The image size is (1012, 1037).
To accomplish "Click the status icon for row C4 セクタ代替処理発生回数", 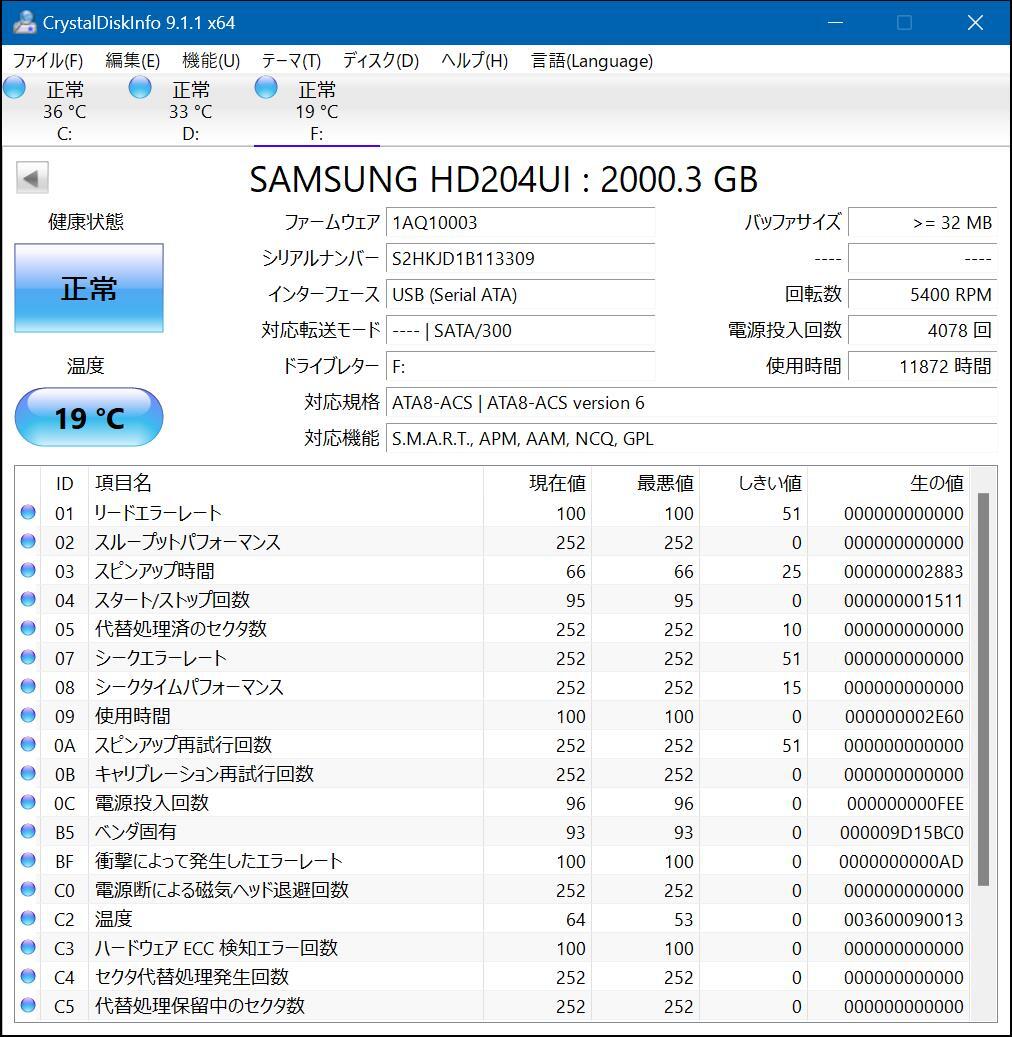I will click(x=28, y=976).
